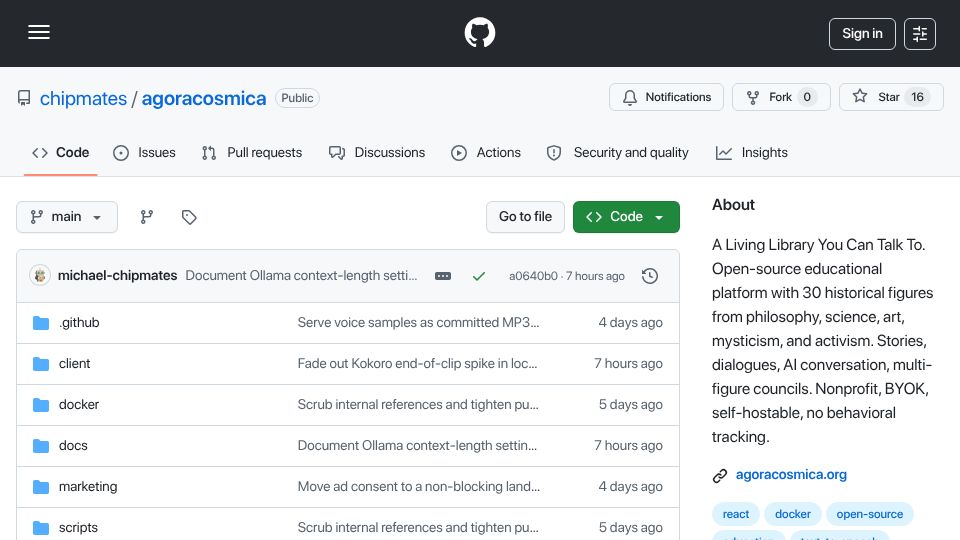The height and width of the screenshot is (540, 960).
Task: Select the react topic tag
Action: tap(735, 514)
